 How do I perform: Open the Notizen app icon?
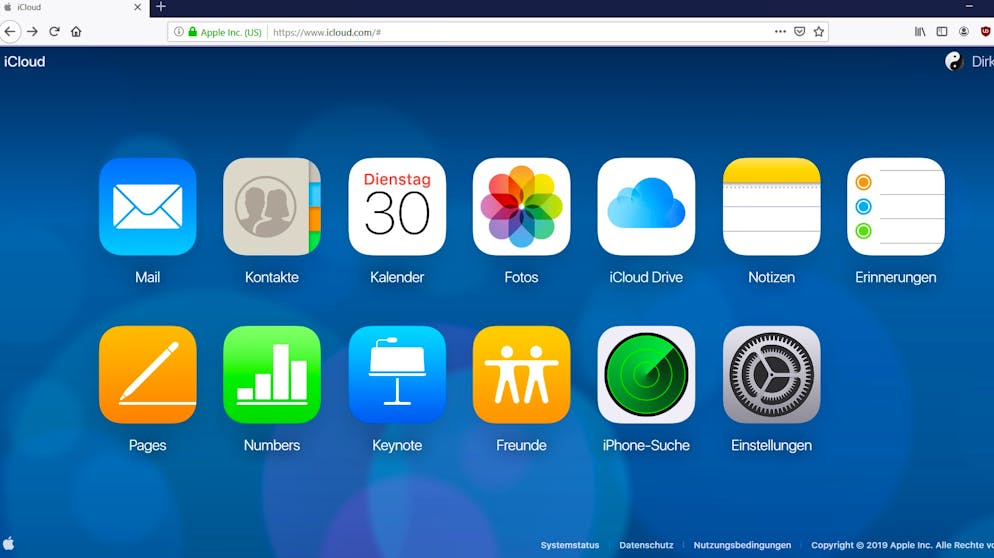[x=771, y=207]
